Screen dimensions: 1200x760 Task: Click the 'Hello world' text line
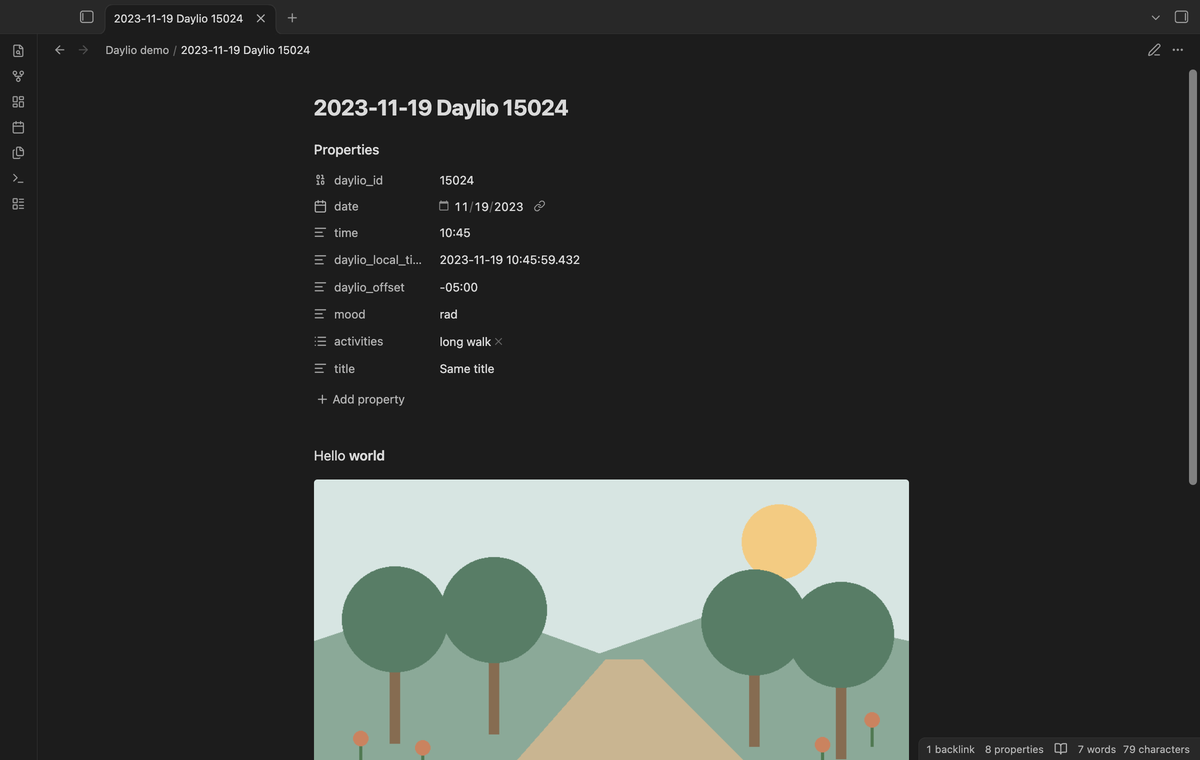[349, 455]
